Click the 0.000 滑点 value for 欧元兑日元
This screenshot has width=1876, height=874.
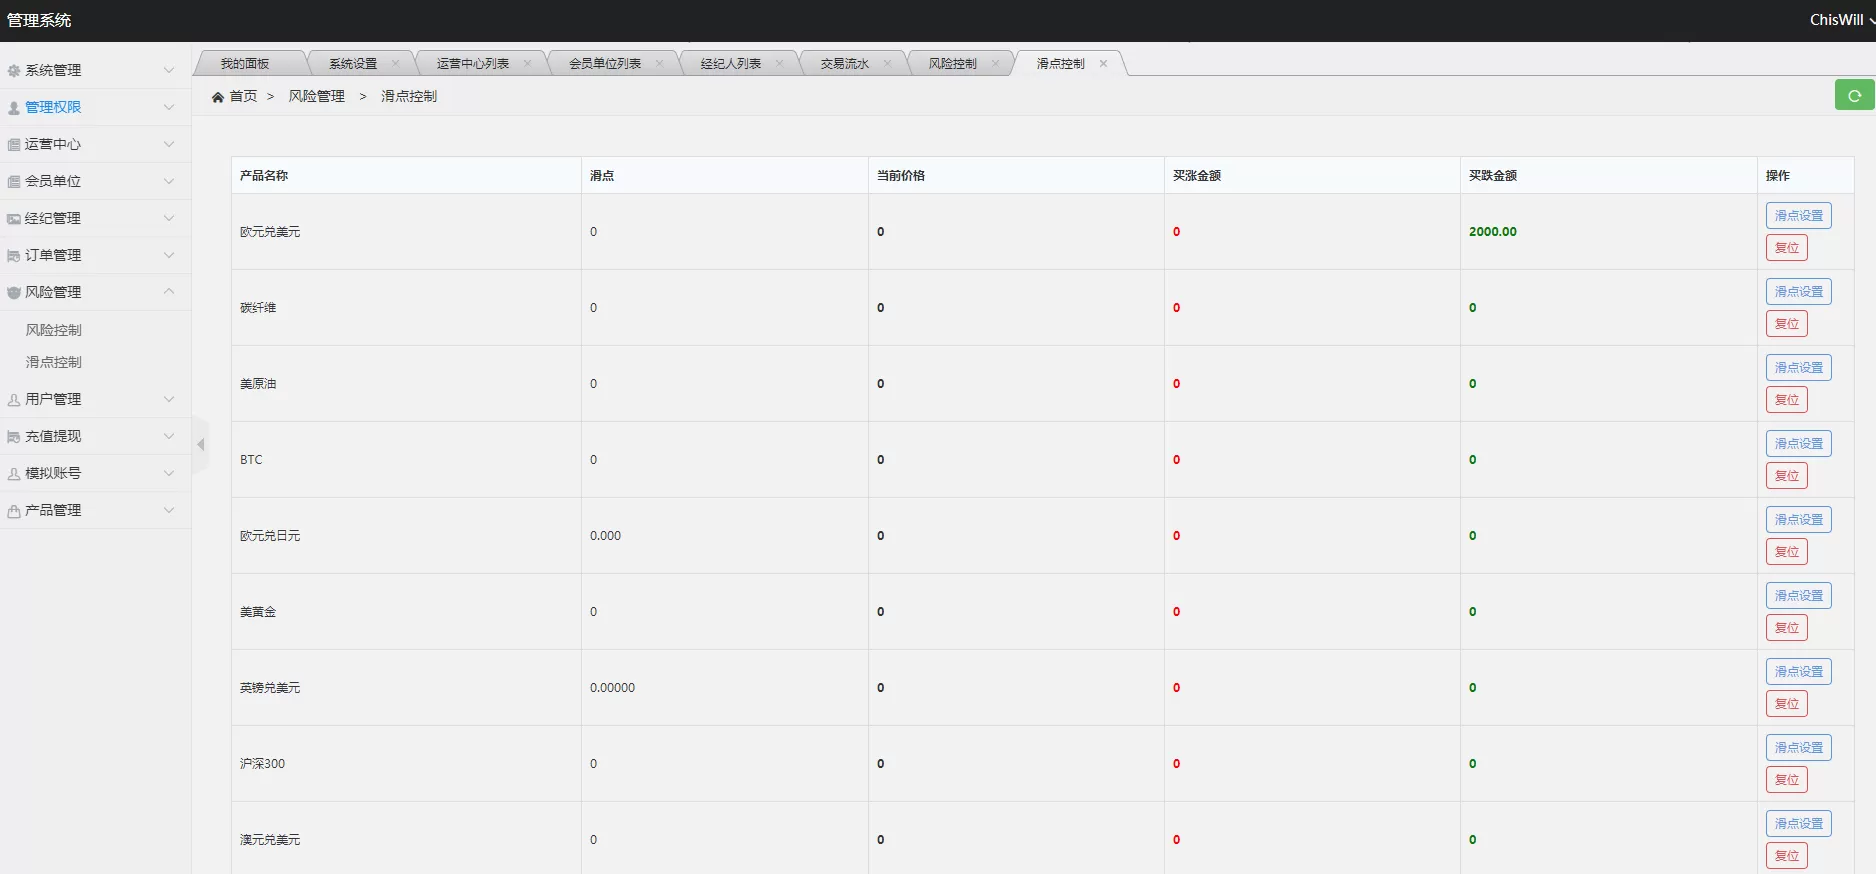[x=605, y=535]
